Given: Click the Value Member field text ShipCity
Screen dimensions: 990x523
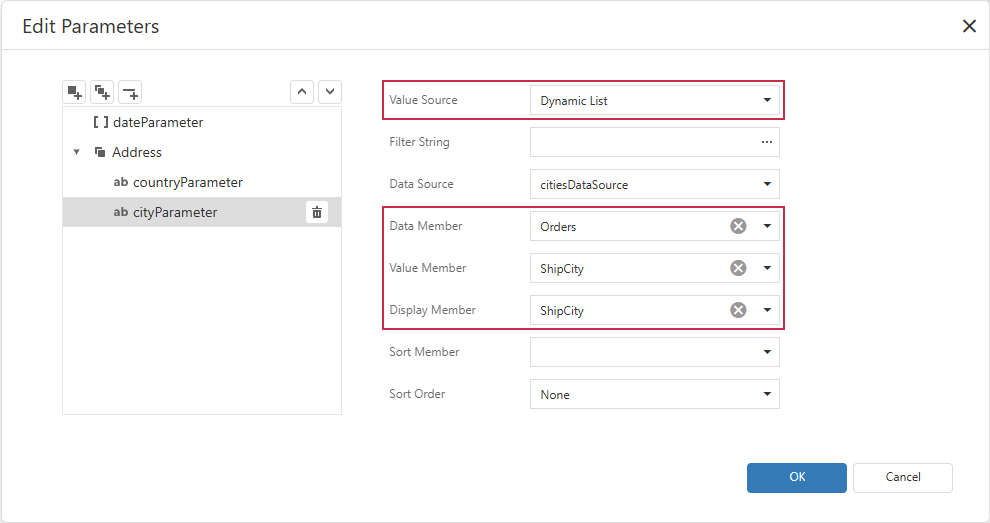Looking at the screenshot, I should click(x=562, y=269).
